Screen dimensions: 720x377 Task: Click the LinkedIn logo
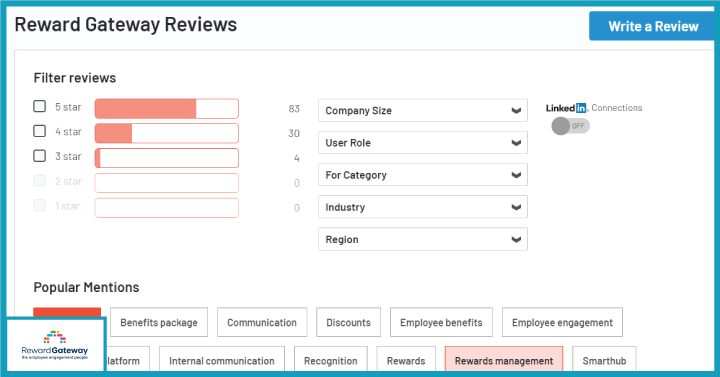pyautogui.click(x=566, y=108)
